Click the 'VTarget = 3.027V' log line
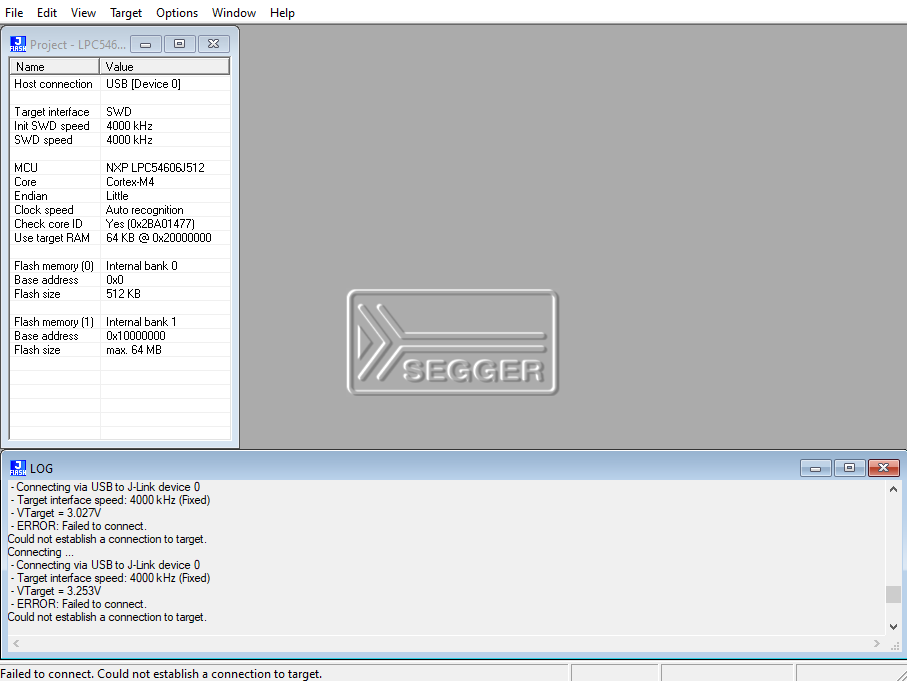The width and height of the screenshot is (907, 681). click(56, 513)
